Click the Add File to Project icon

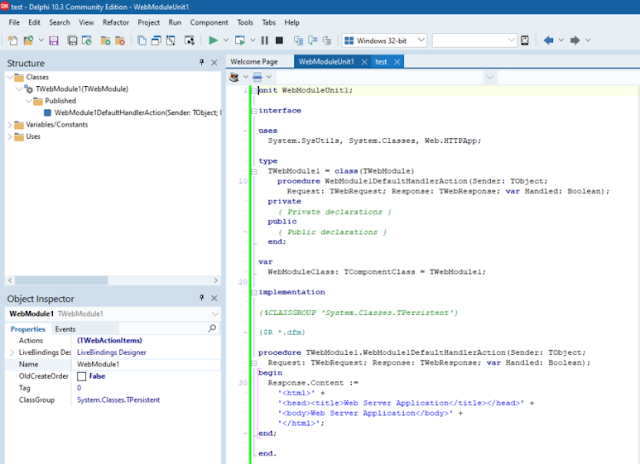(105, 40)
